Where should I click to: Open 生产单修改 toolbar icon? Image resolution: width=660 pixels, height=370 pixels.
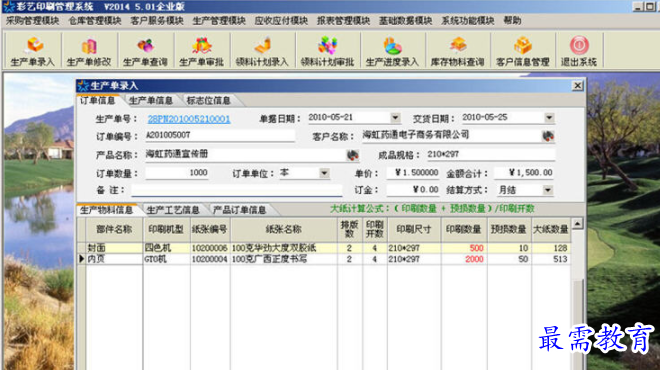coord(89,51)
